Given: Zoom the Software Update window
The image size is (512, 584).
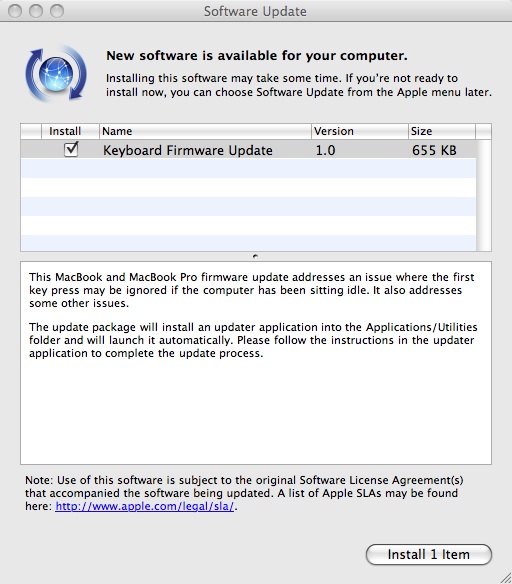Looking at the screenshot, I should click(57, 11).
